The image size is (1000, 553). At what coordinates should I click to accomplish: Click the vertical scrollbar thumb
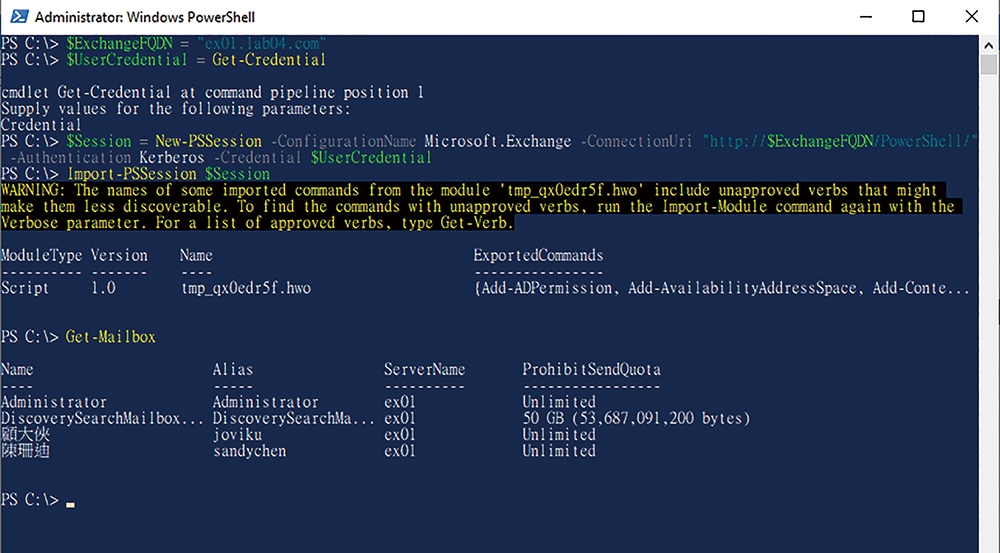tap(989, 64)
